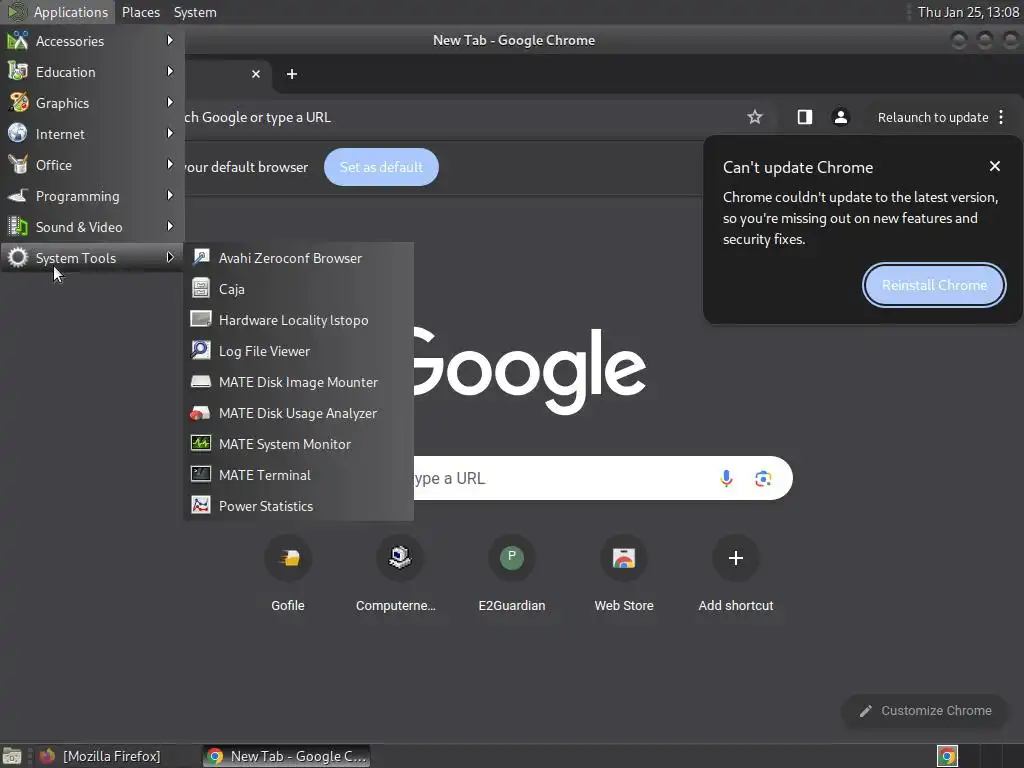
Task: Click the MATE System Monitor graph icon
Action: pos(200,443)
